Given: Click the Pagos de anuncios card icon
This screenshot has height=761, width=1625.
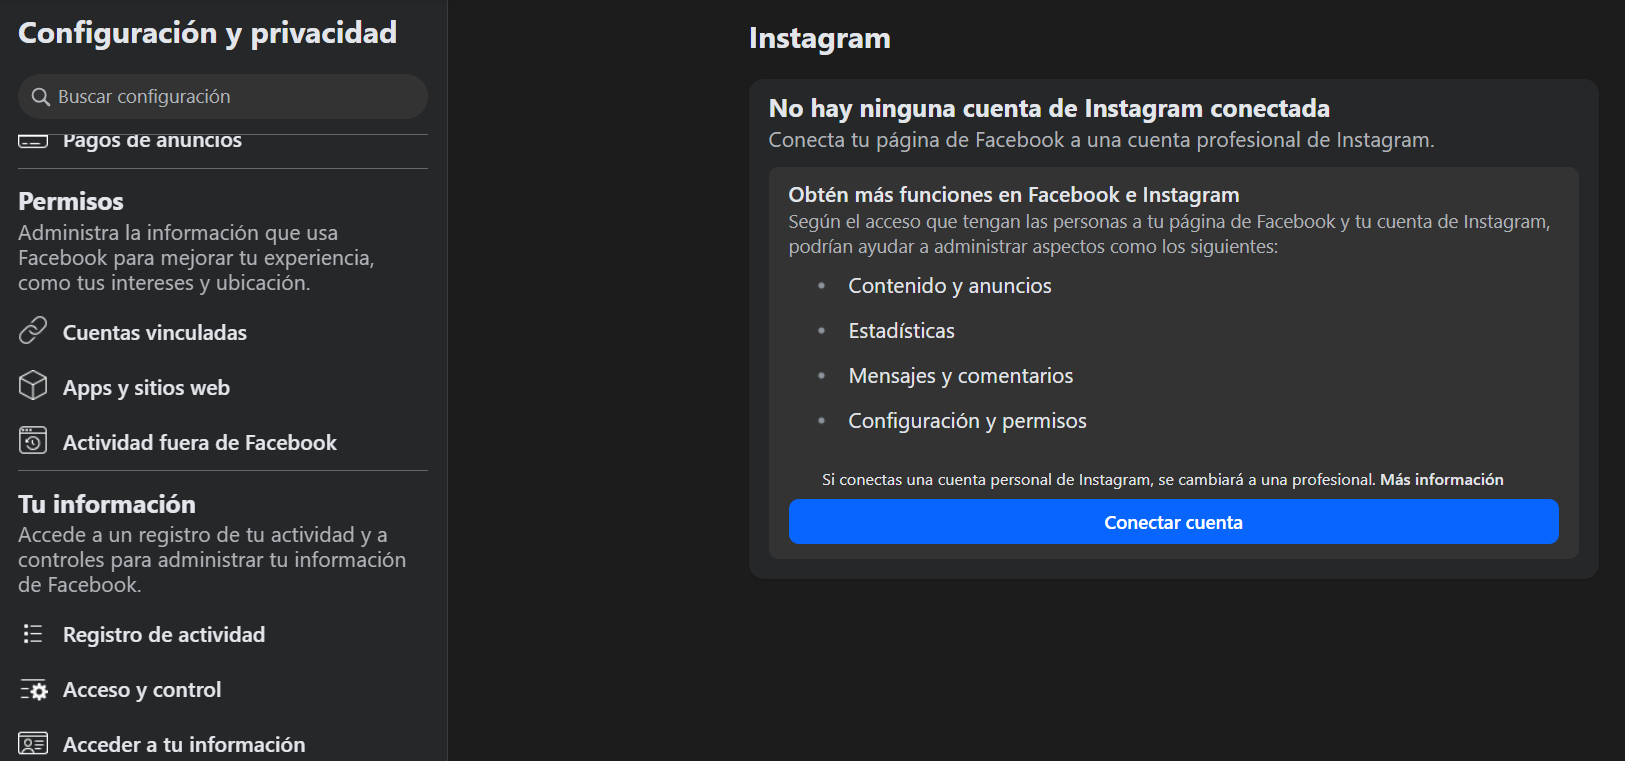Looking at the screenshot, I should [33, 142].
